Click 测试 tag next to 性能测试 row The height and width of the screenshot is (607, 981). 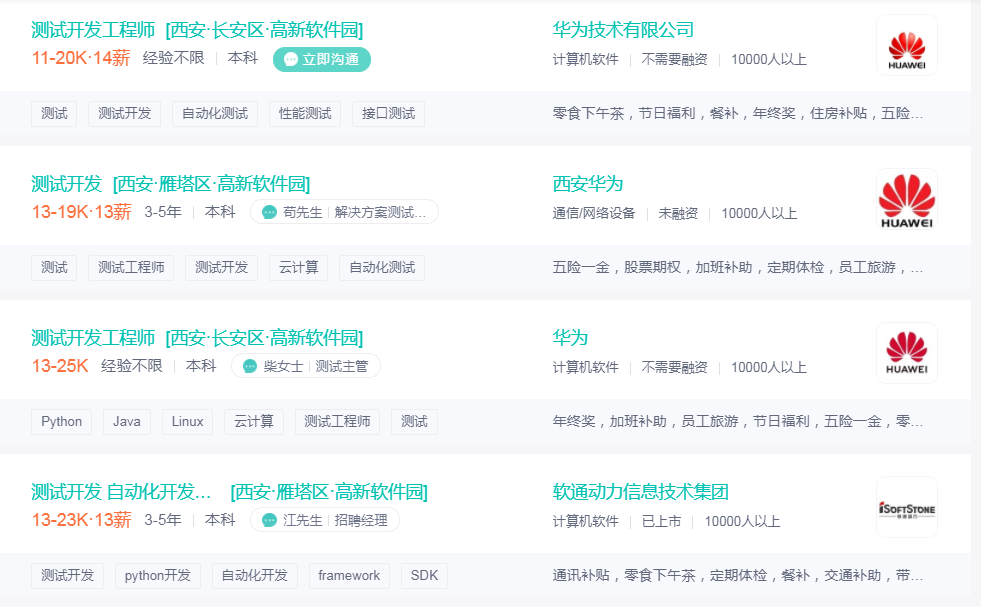tap(54, 114)
